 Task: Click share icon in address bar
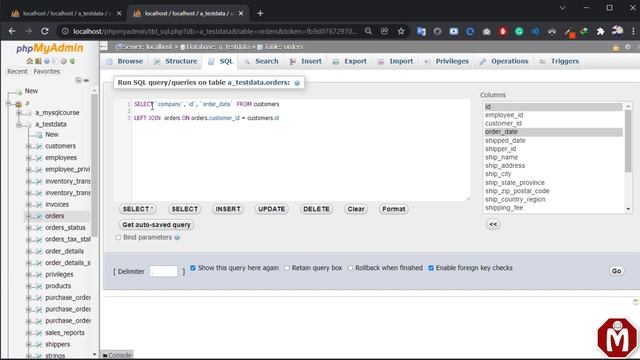click(384, 31)
